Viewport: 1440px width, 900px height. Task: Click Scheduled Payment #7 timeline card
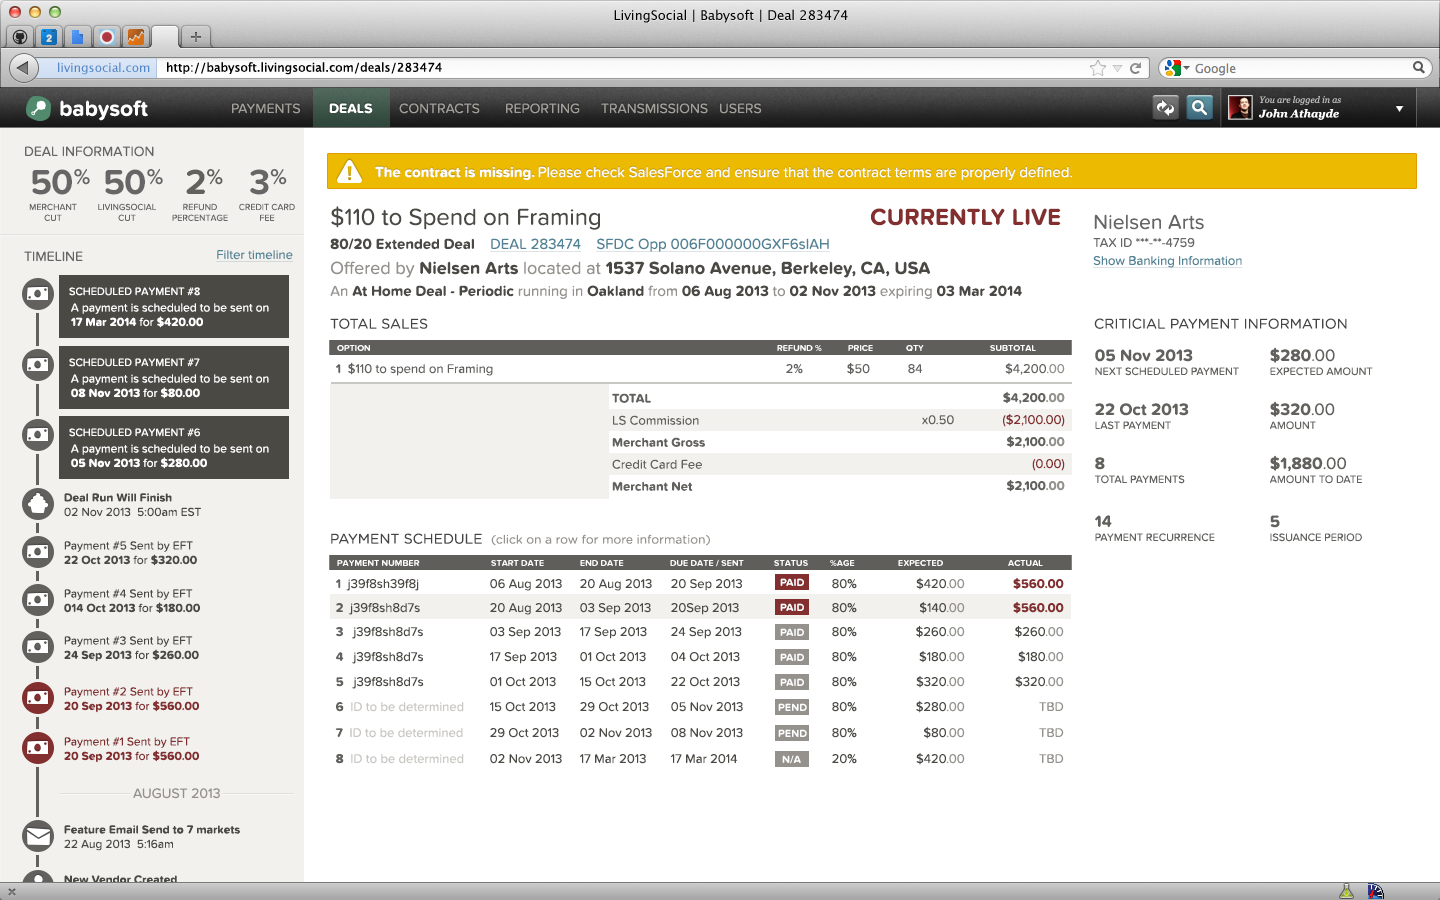tap(174, 378)
